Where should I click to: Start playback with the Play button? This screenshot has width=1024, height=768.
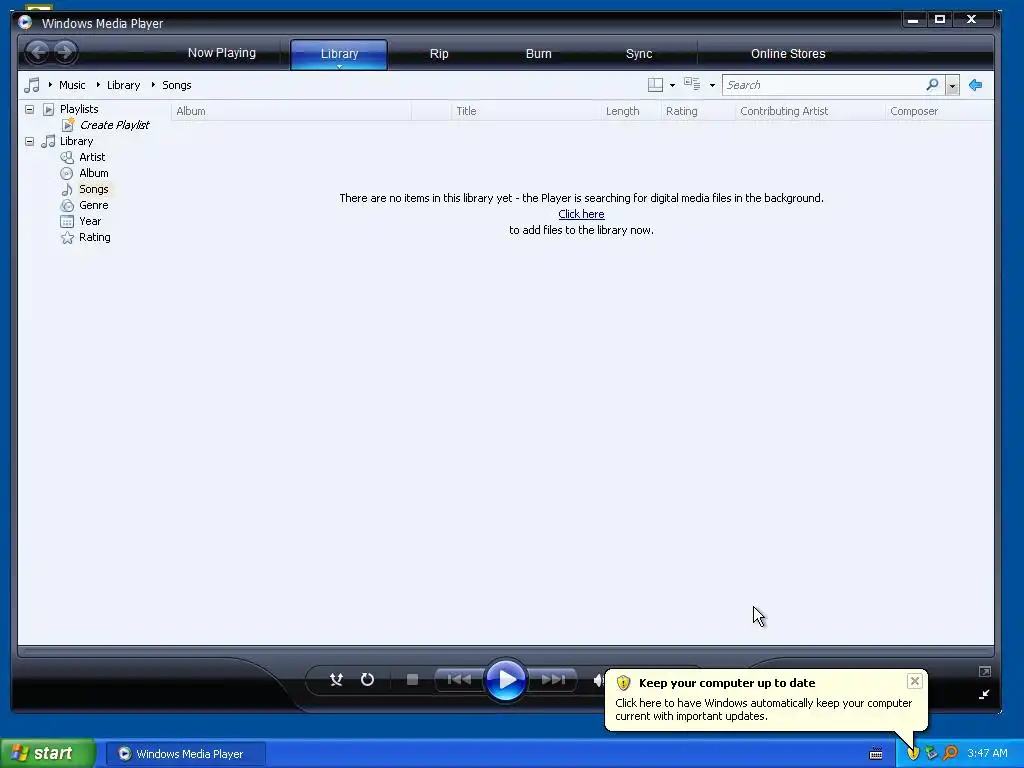(506, 680)
